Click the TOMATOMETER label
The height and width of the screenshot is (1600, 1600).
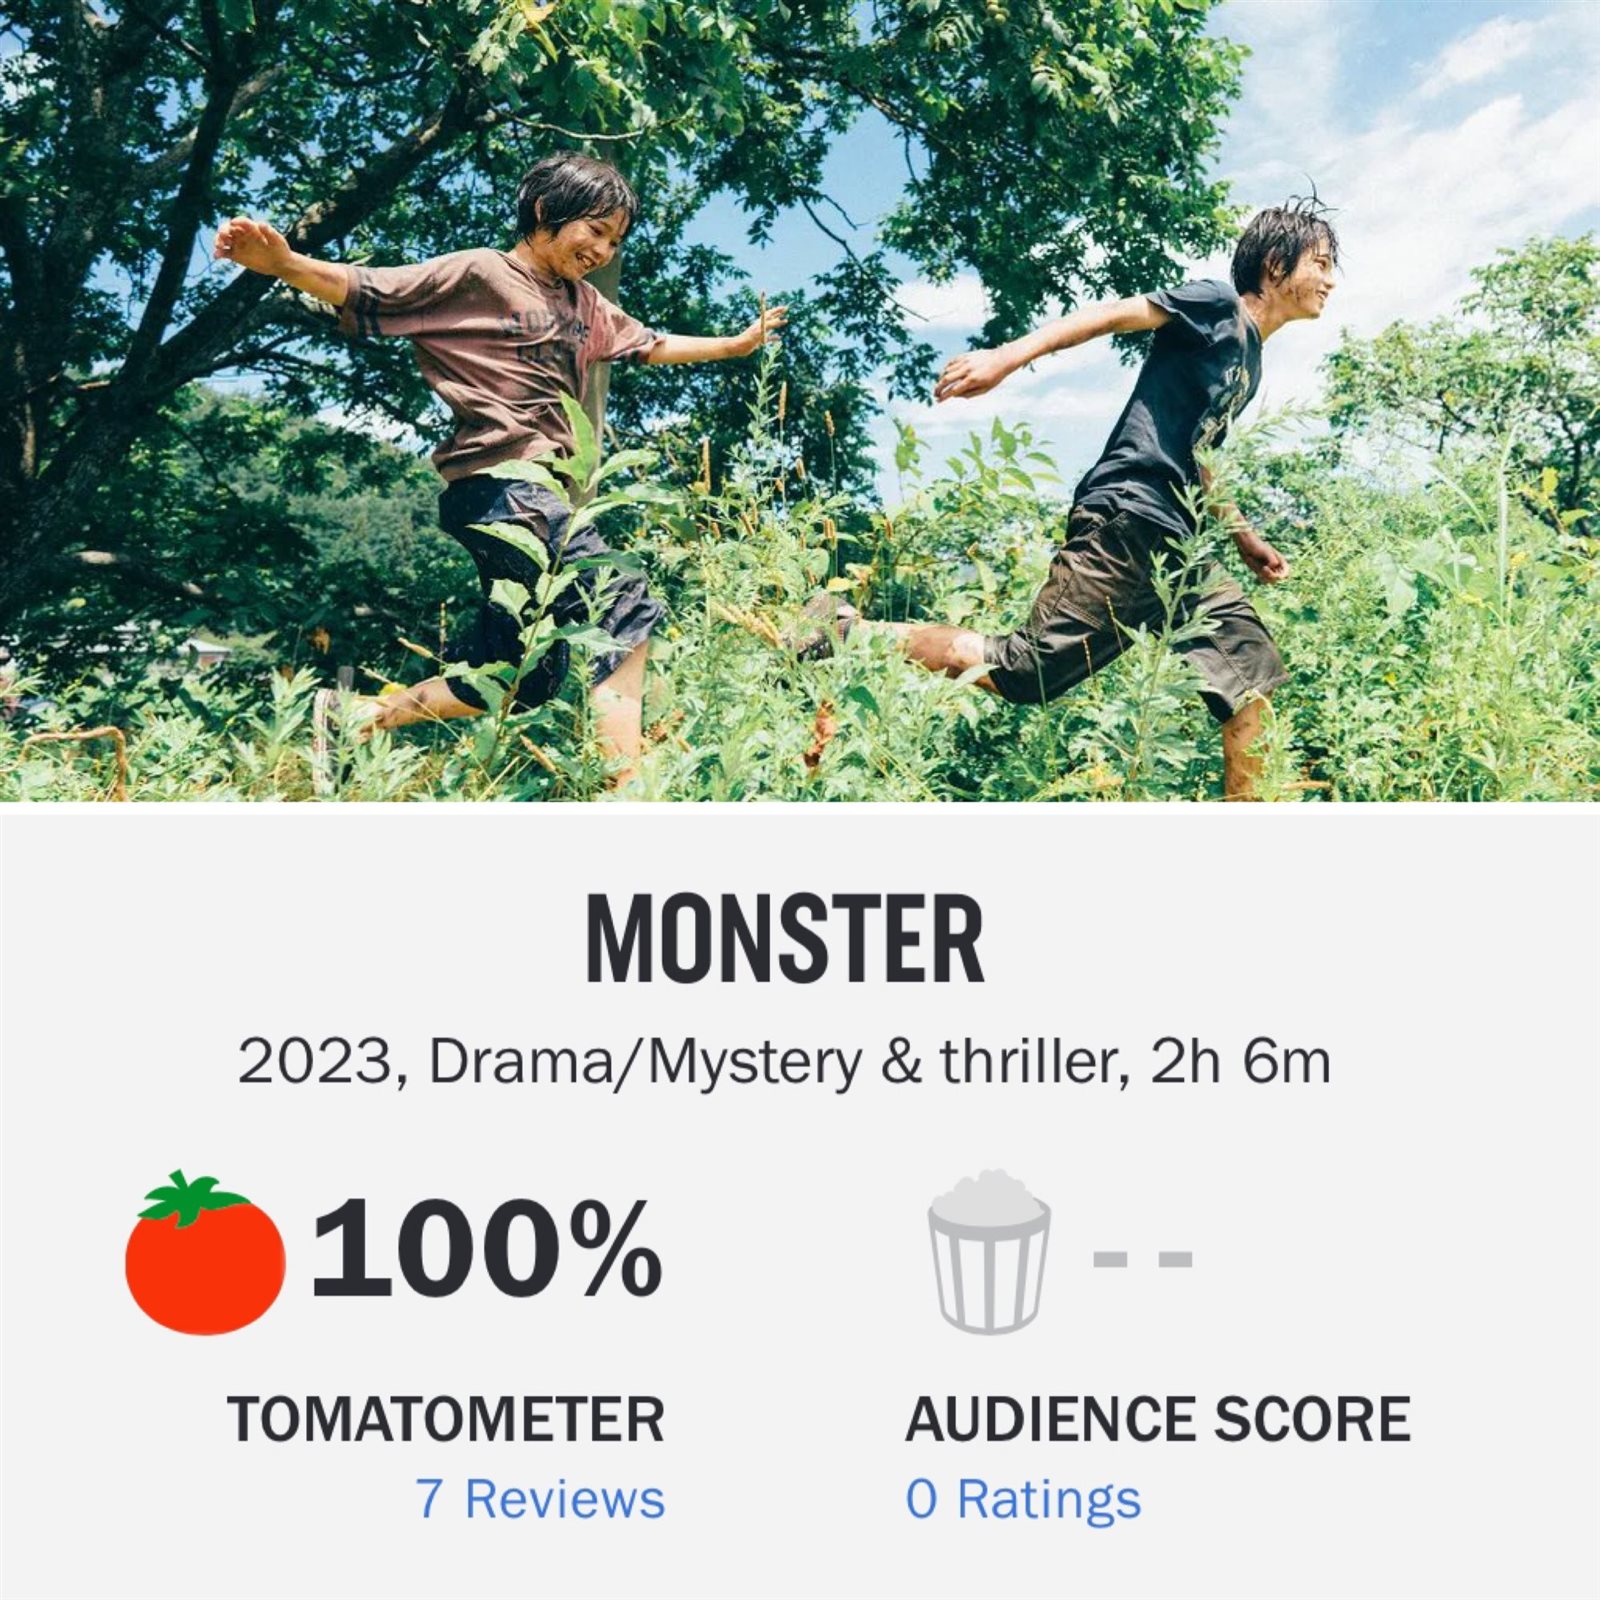point(446,1419)
